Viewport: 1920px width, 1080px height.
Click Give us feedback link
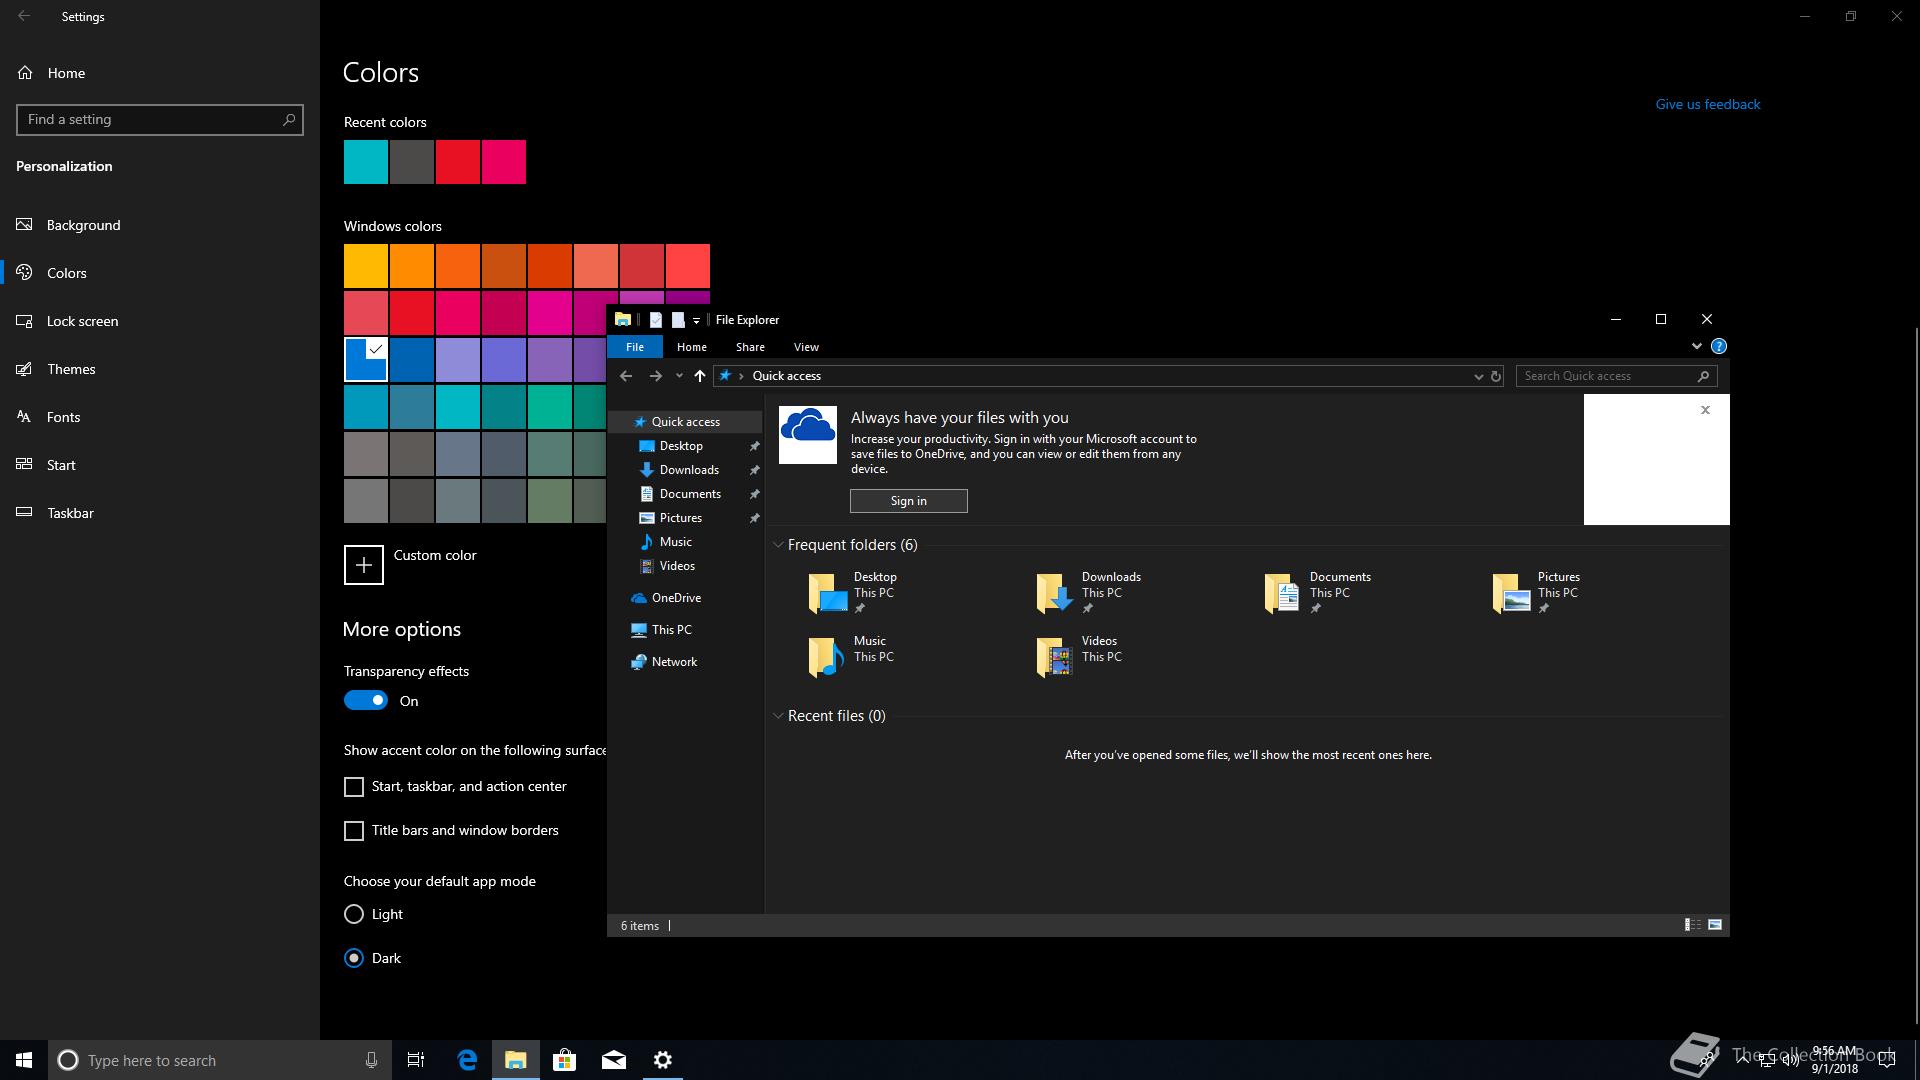click(1708, 104)
